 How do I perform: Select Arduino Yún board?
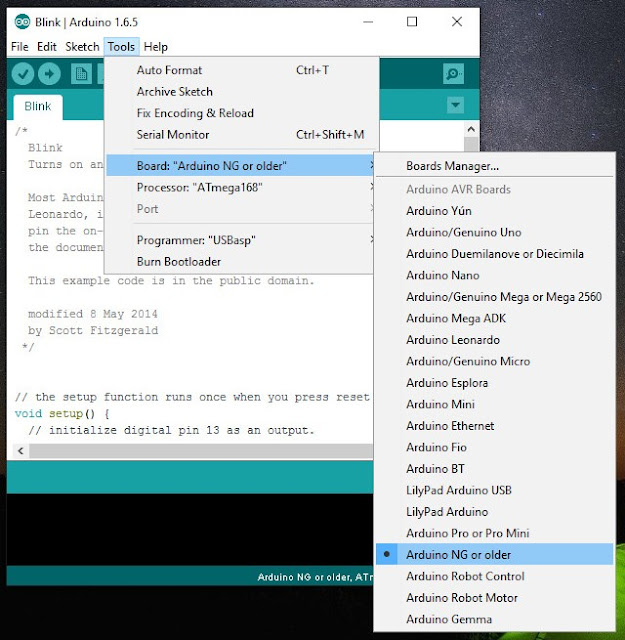tap(494, 211)
